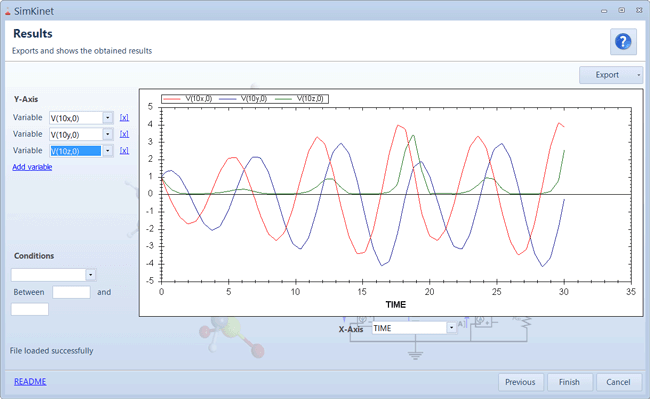Click the V(10y,0) blue legend entry
650x399 pixels.
[243, 99]
